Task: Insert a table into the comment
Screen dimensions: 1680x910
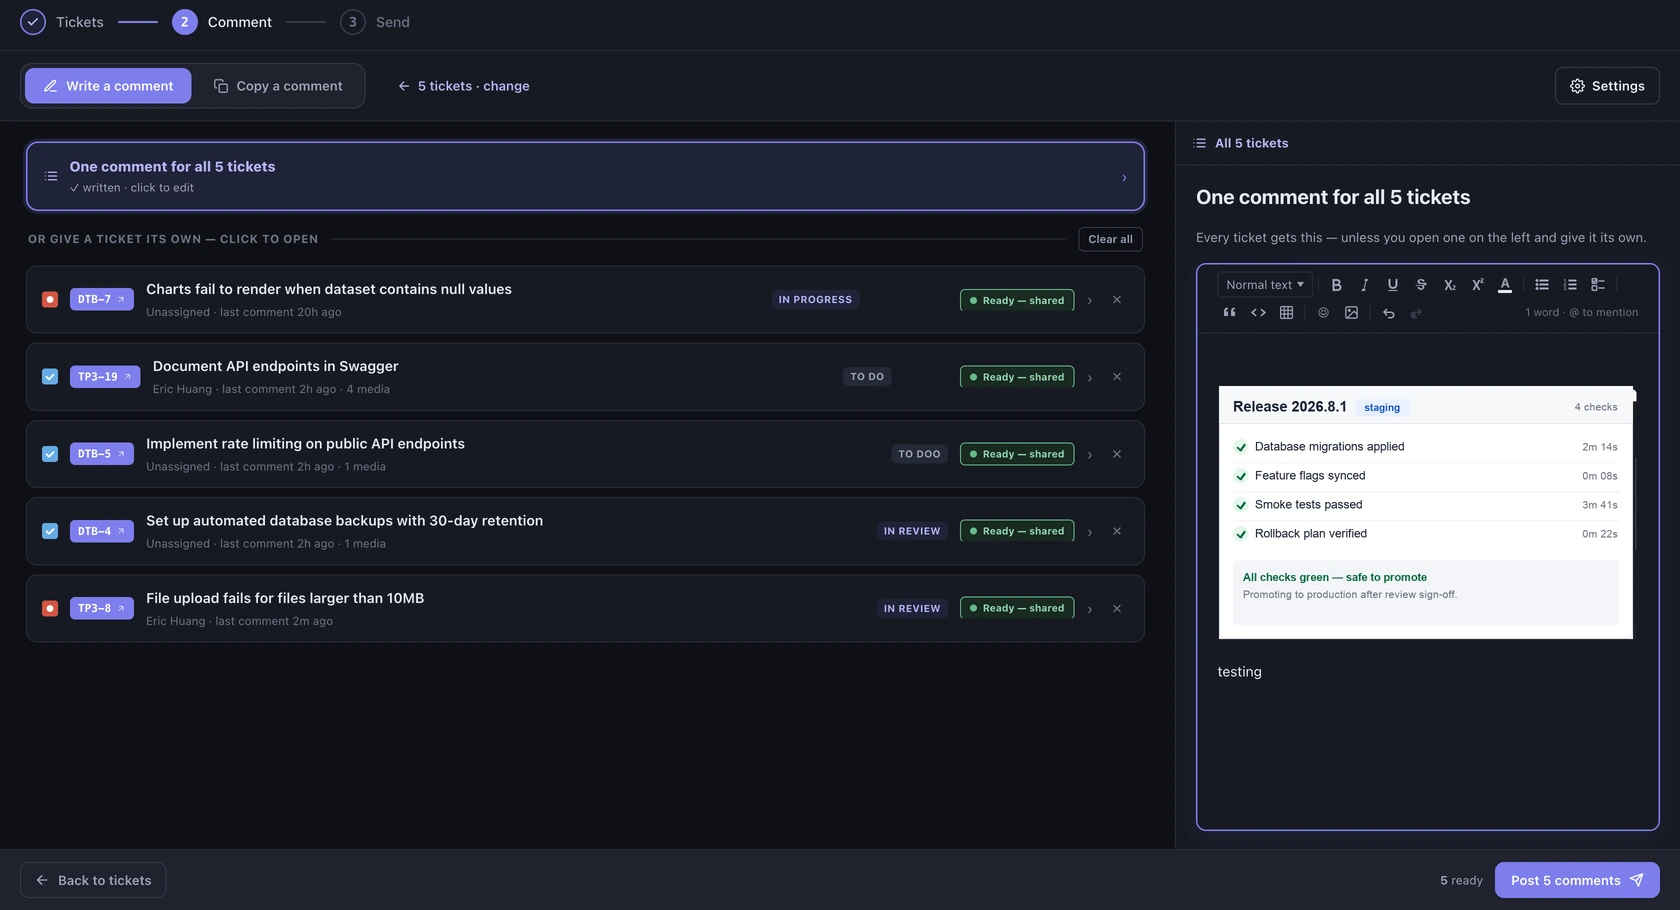Action: (1286, 313)
